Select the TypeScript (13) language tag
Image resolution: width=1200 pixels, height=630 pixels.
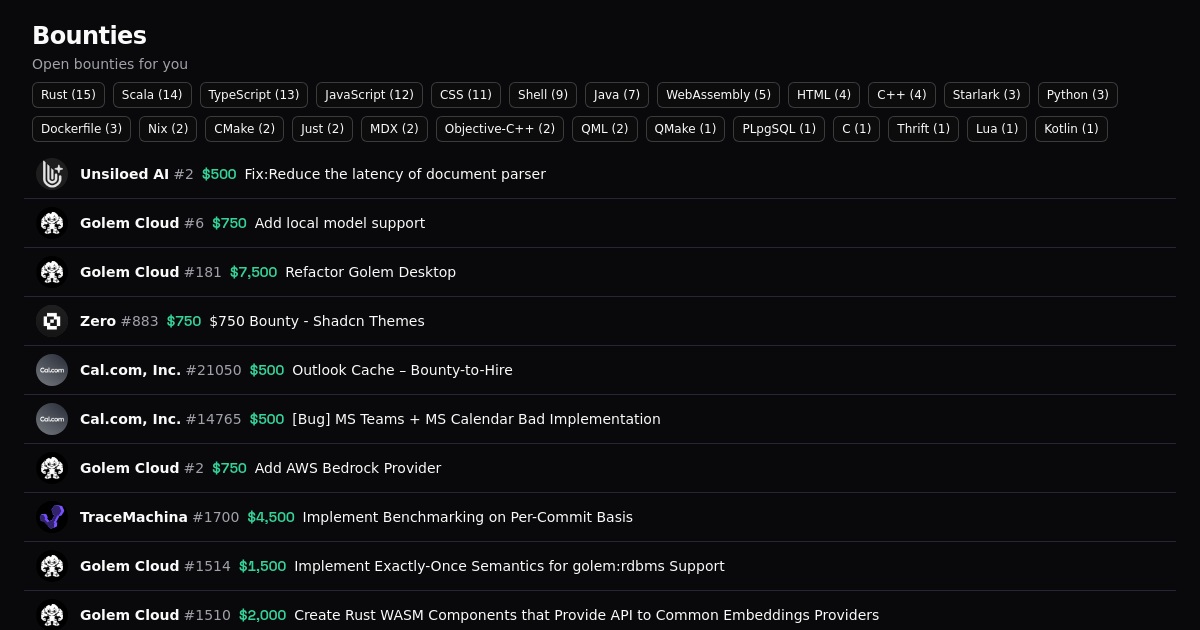[x=254, y=95]
